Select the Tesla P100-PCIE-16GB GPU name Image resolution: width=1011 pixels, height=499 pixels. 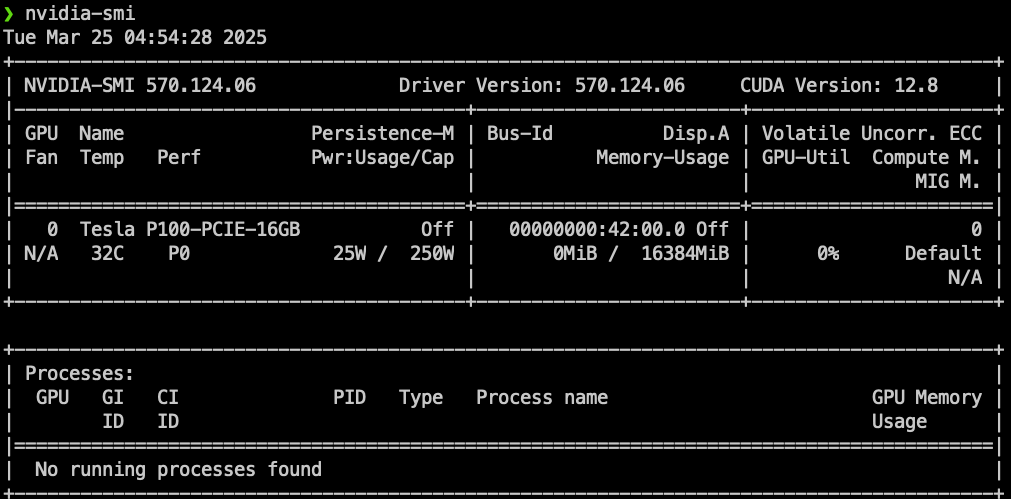pos(191,230)
